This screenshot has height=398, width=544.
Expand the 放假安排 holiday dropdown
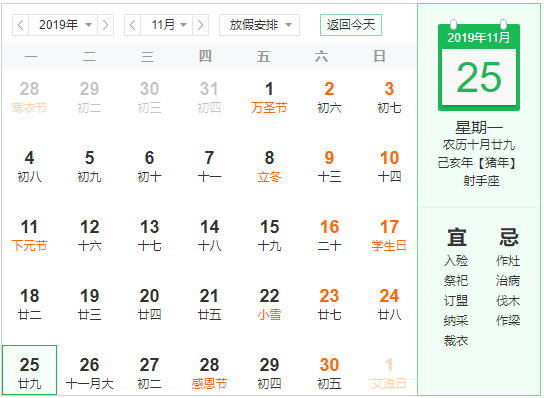[260, 25]
